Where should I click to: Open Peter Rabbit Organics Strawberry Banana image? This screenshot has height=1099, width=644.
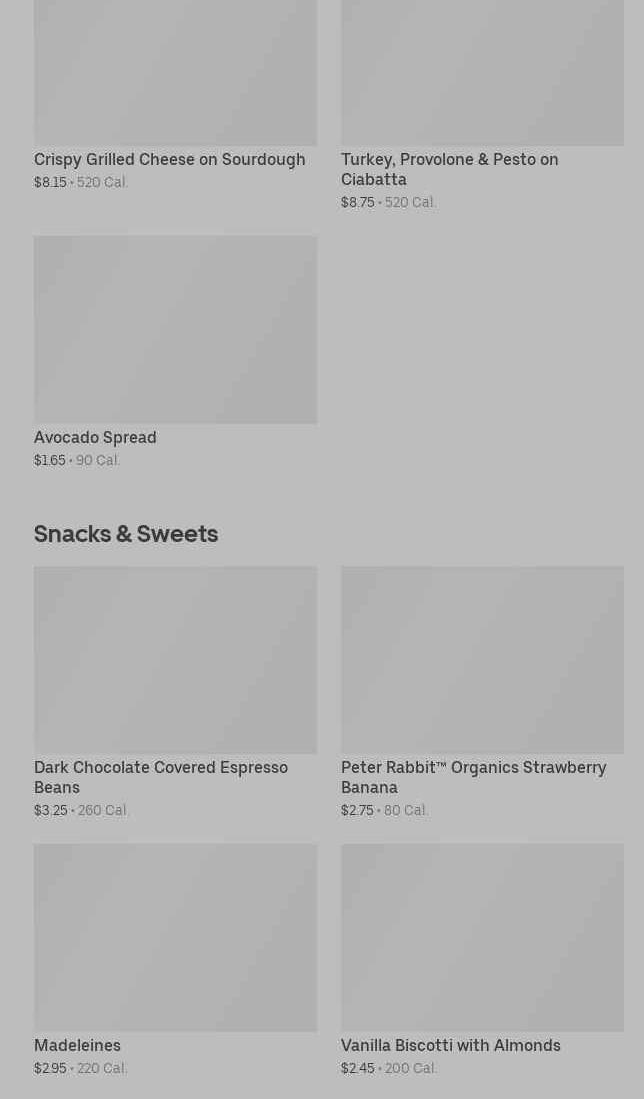(482, 659)
